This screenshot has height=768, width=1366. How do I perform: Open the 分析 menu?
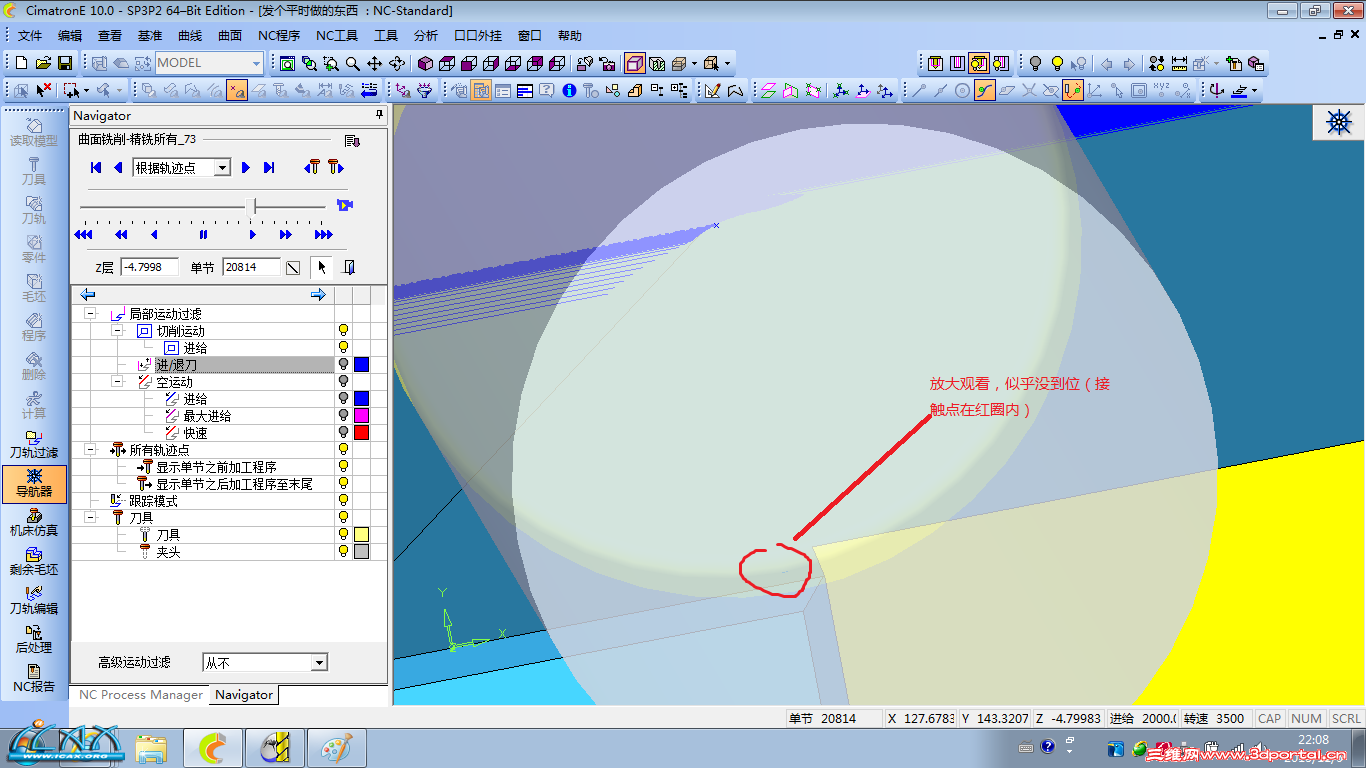point(425,36)
